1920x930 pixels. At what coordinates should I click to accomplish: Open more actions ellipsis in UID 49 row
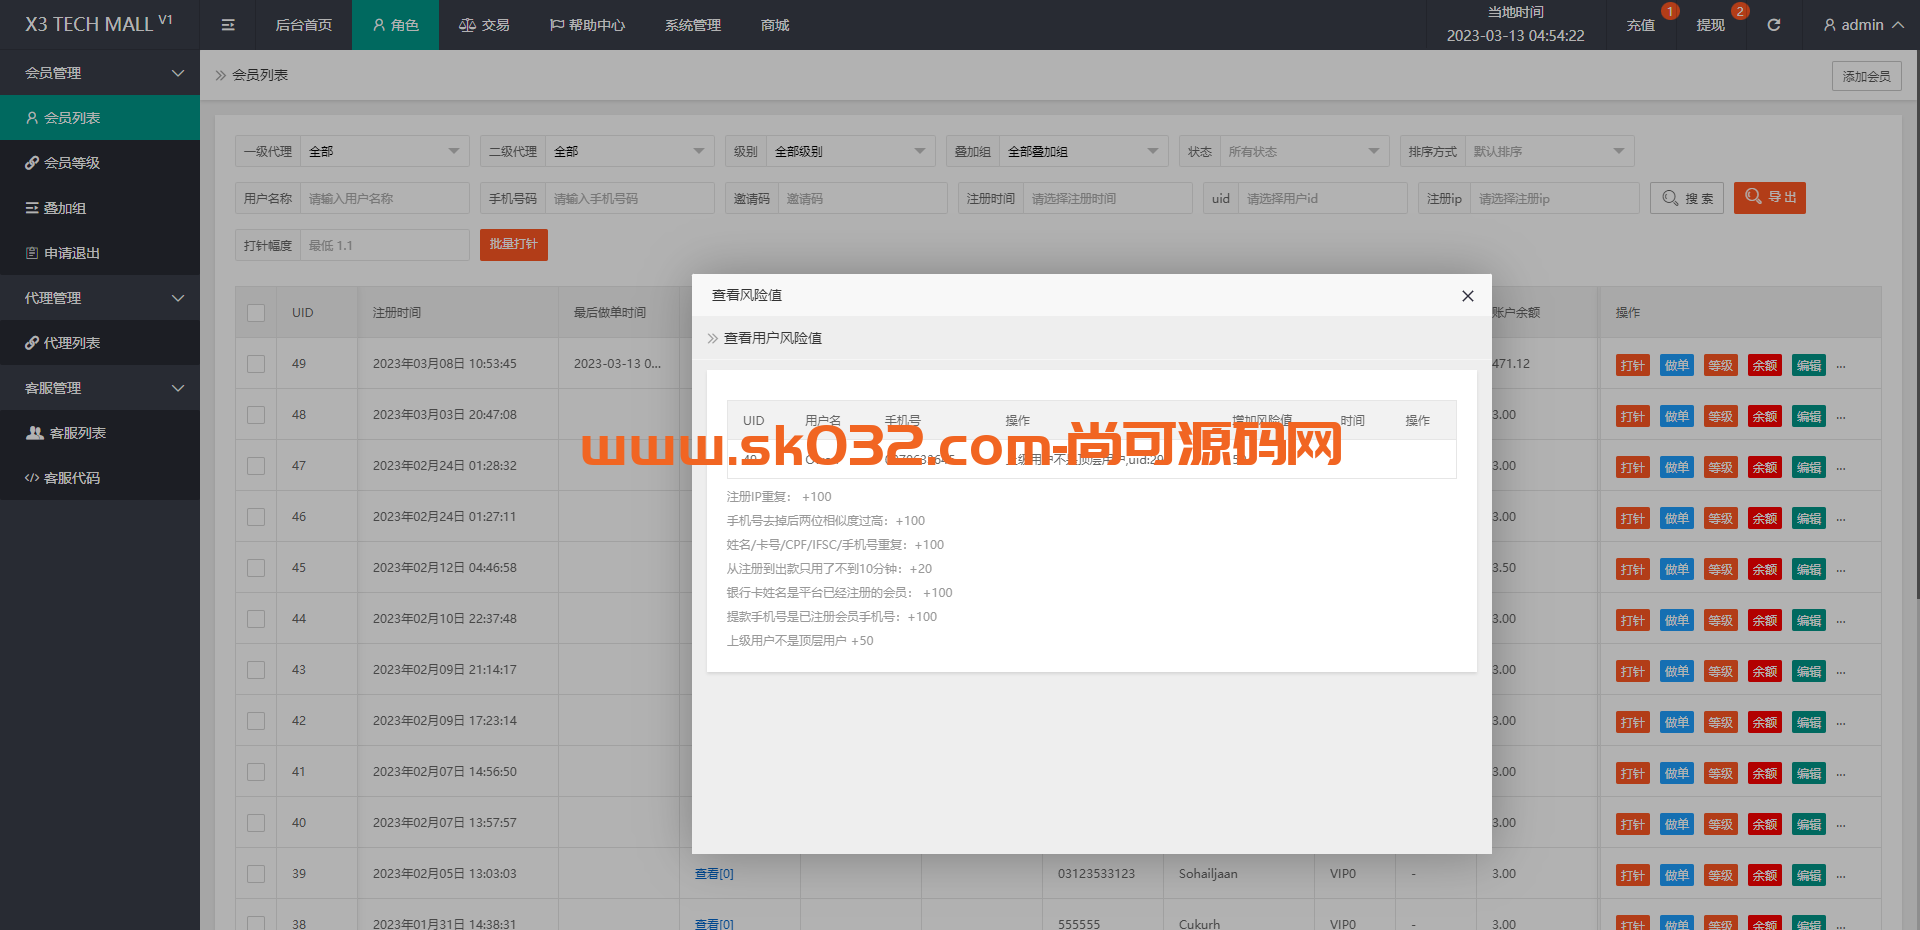click(1841, 365)
